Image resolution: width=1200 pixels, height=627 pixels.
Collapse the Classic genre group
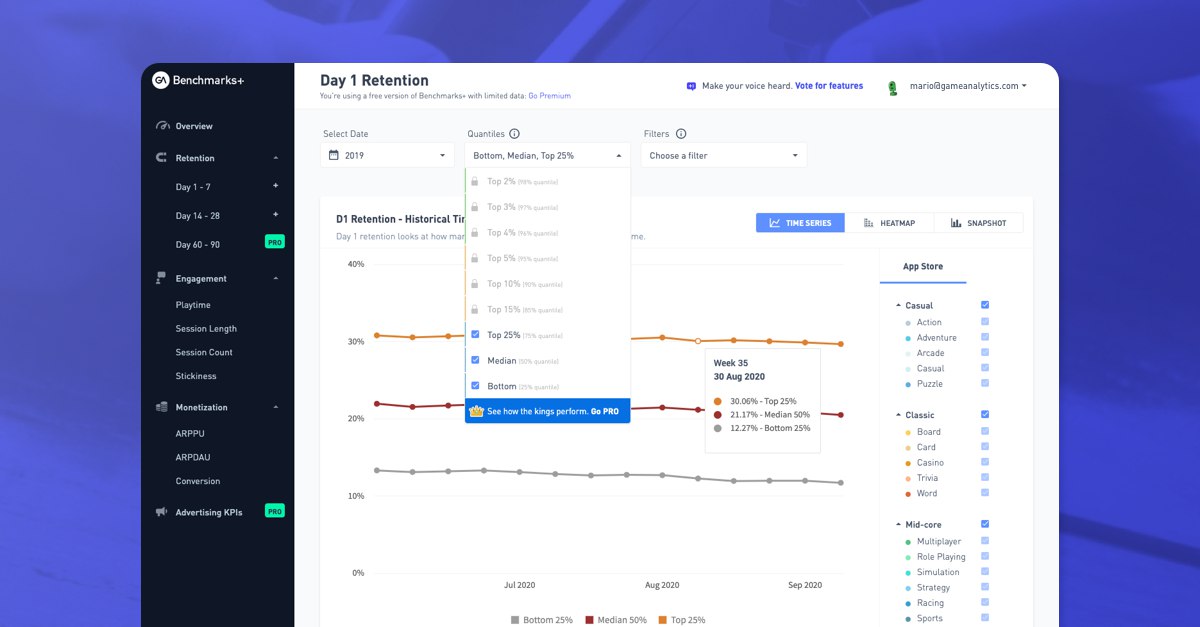pyautogui.click(x=898, y=415)
